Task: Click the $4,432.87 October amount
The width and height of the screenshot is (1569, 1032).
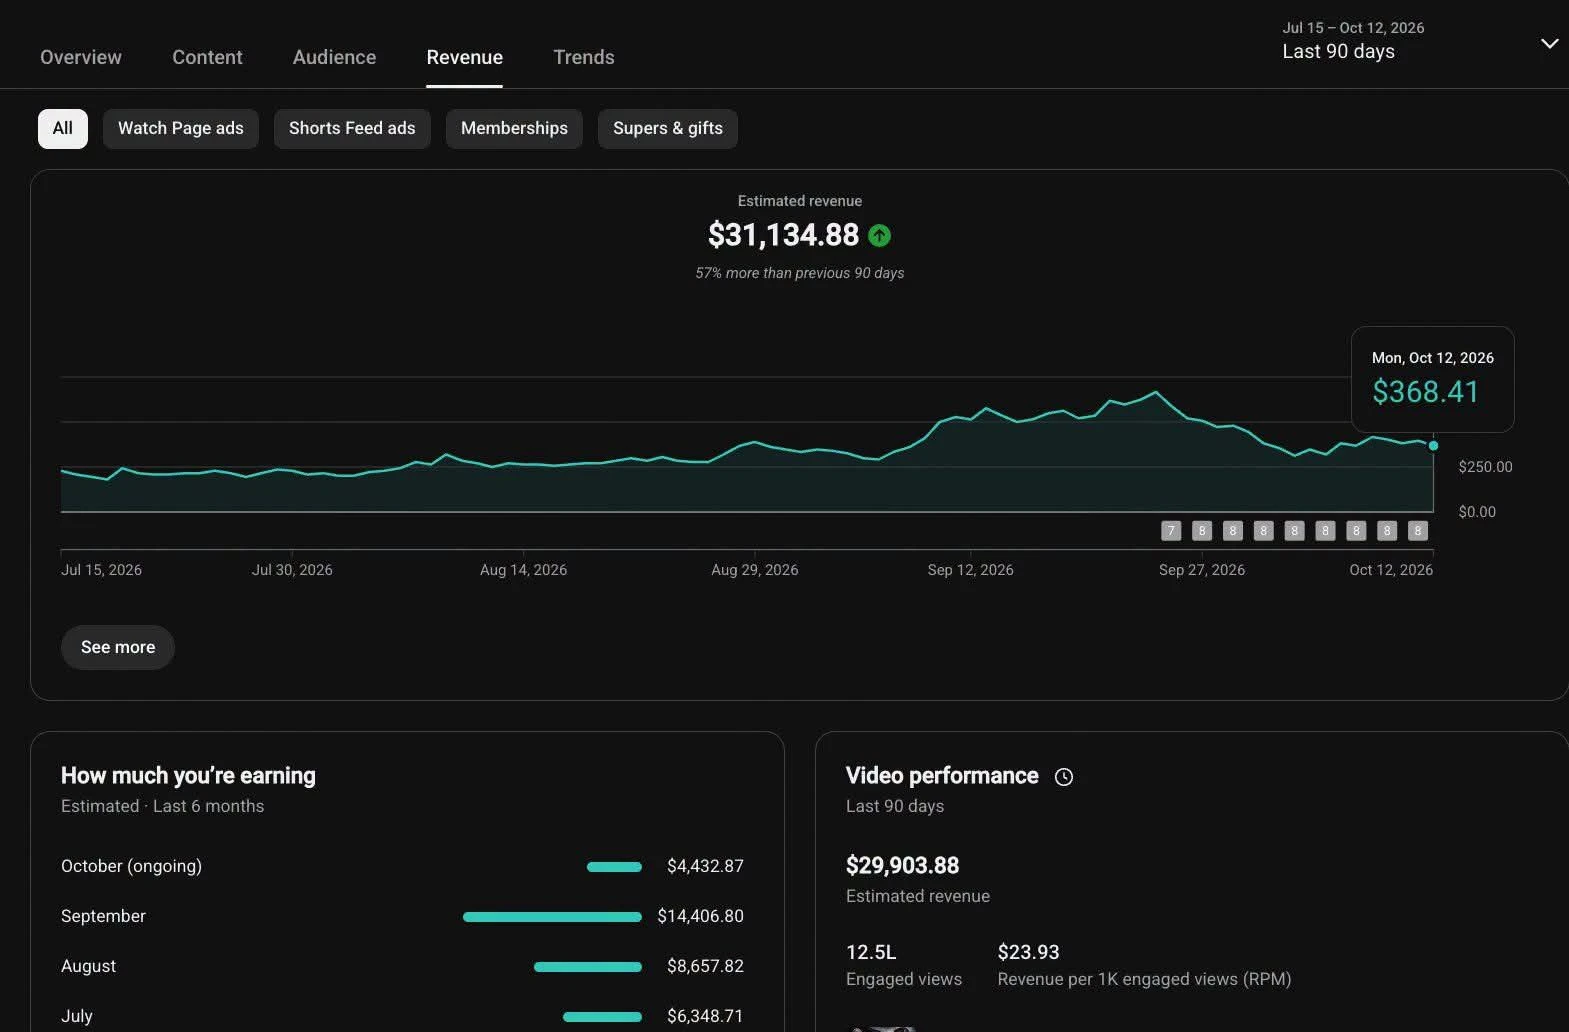Action: tap(705, 866)
